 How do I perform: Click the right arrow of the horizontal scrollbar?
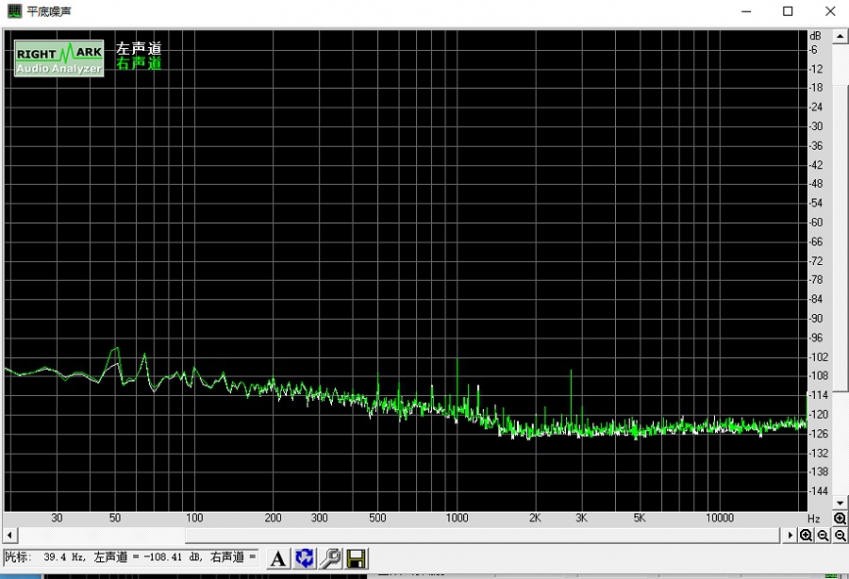coord(789,536)
